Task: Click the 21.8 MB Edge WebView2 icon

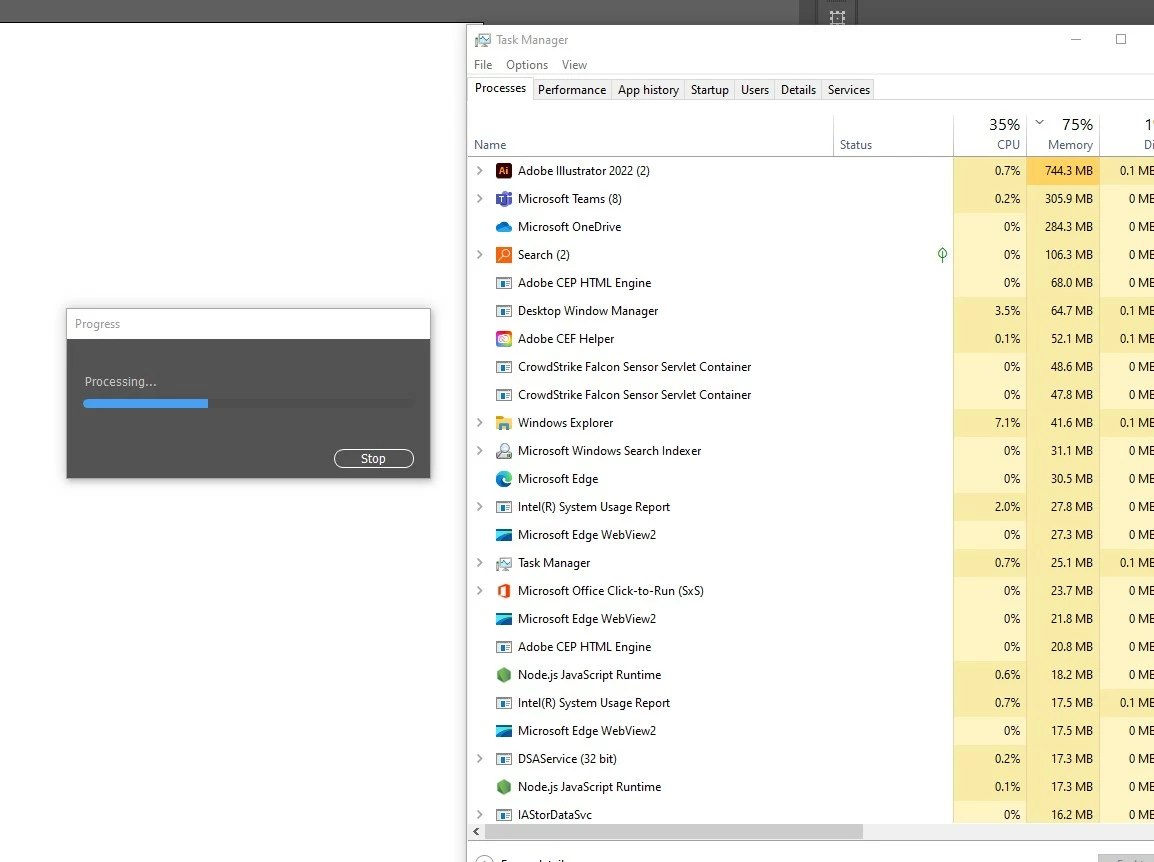Action: click(503, 618)
